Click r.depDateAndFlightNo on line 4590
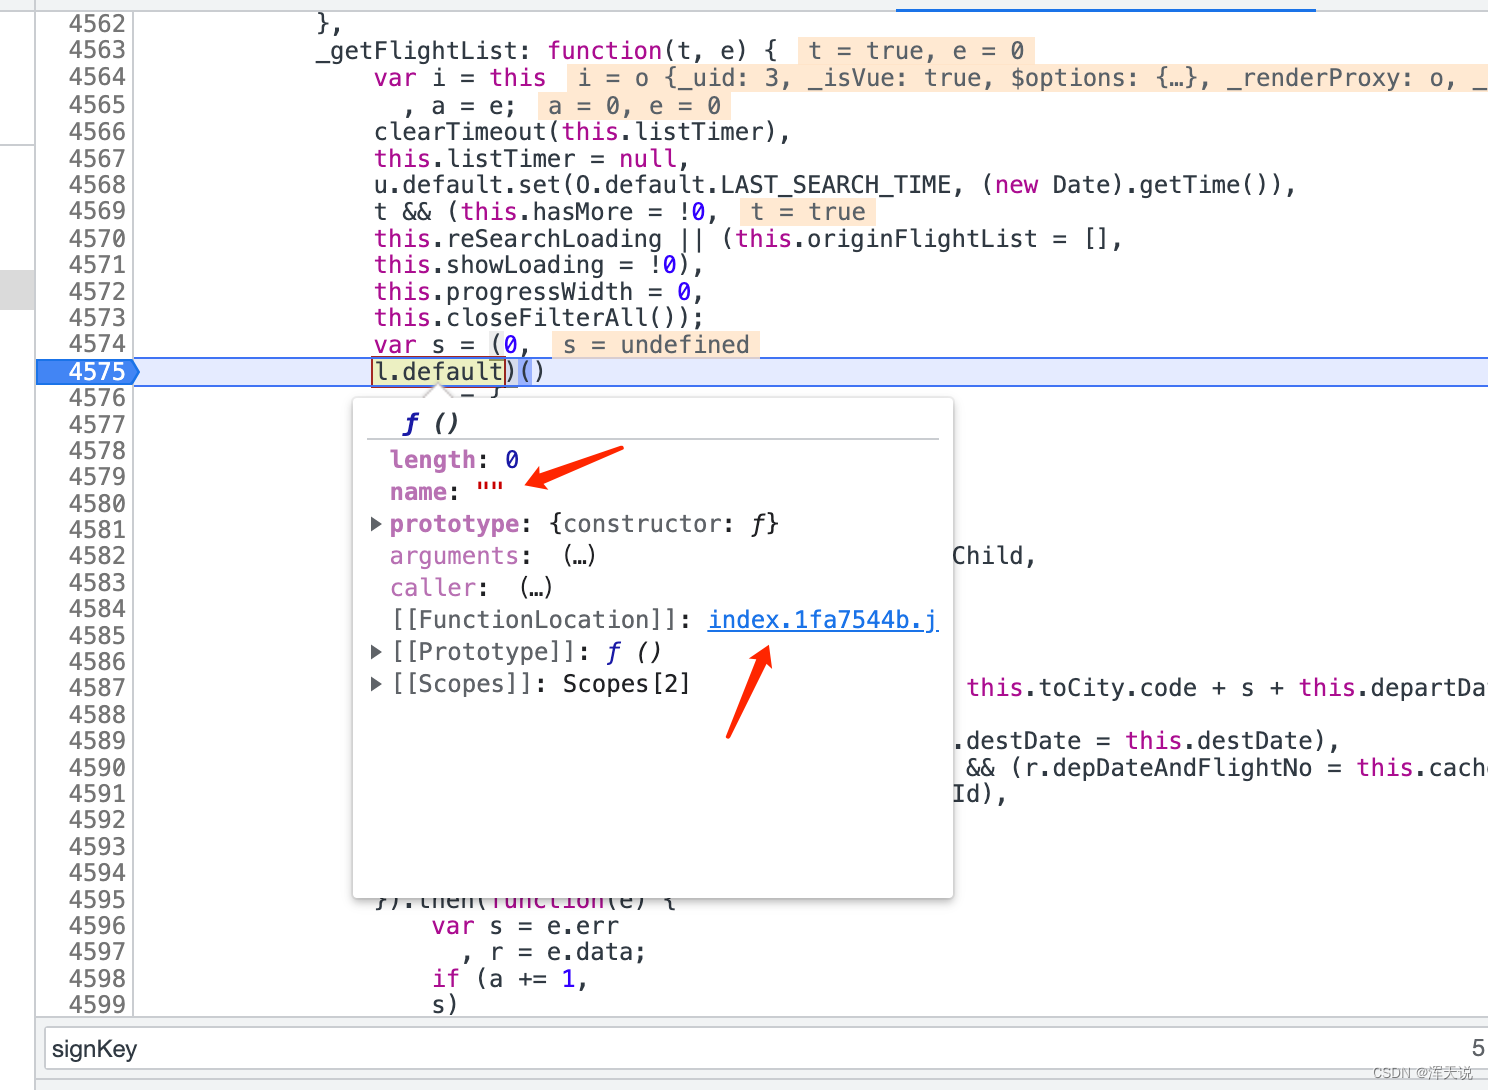 click(1168, 768)
